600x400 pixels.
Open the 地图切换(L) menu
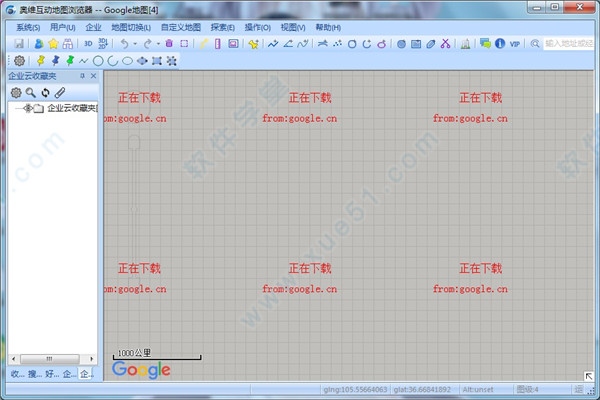tap(131, 28)
